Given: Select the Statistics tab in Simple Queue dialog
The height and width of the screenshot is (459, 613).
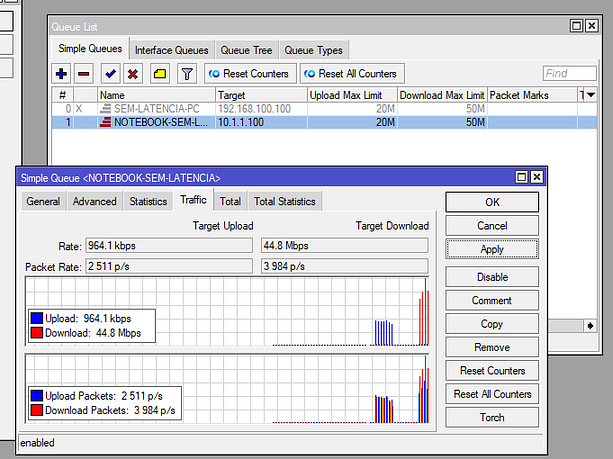Looking at the screenshot, I should 148,201.
